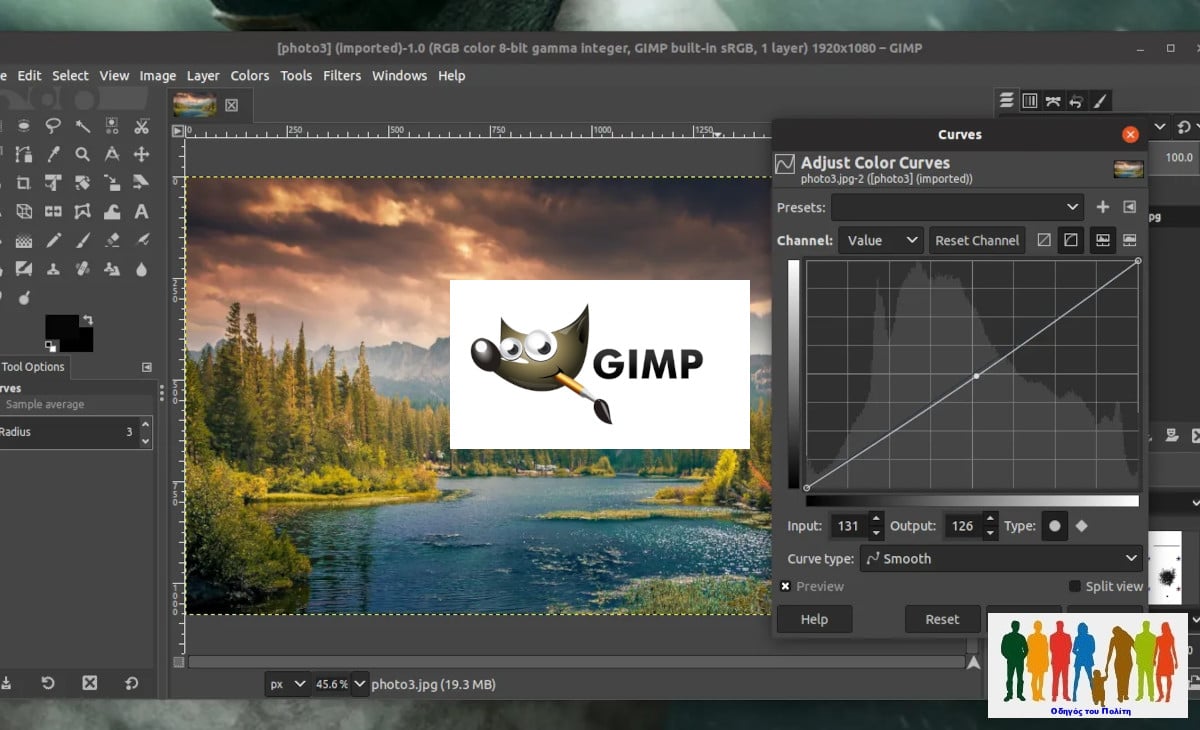This screenshot has height=730, width=1200.
Task: Click the black foreground color swatch
Action: click(x=62, y=328)
